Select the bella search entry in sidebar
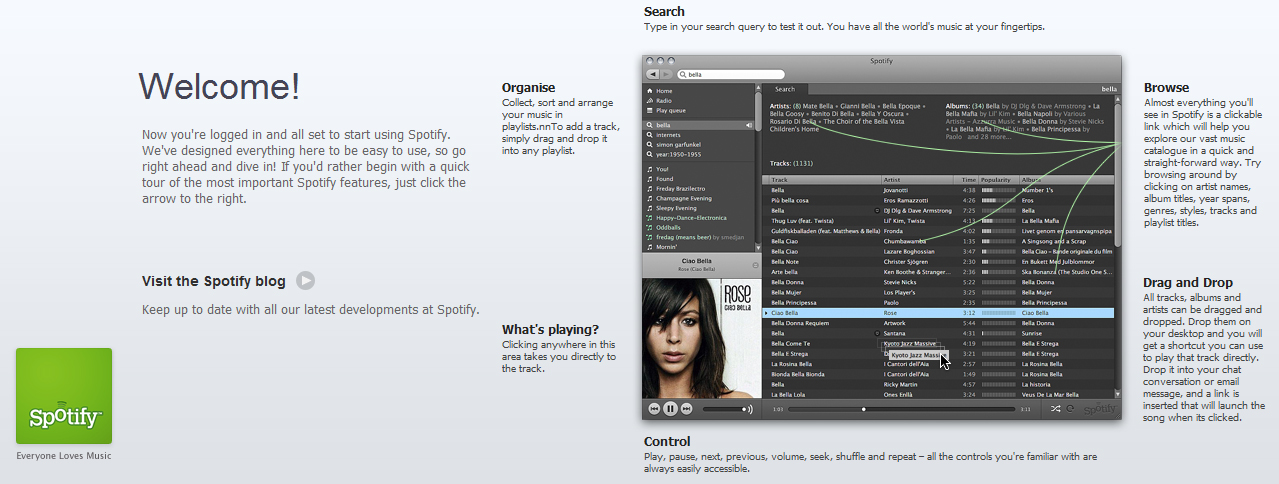Viewport: 1279px width, 484px height. point(698,125)
